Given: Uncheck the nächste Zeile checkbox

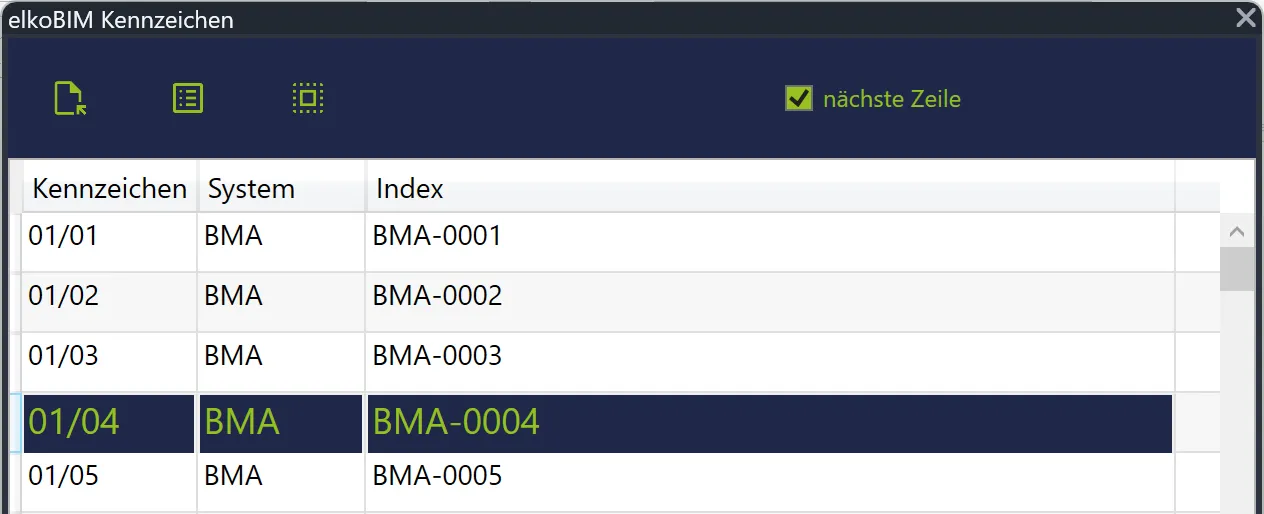Looking at the screenshot, I should [x=798, y=98].
